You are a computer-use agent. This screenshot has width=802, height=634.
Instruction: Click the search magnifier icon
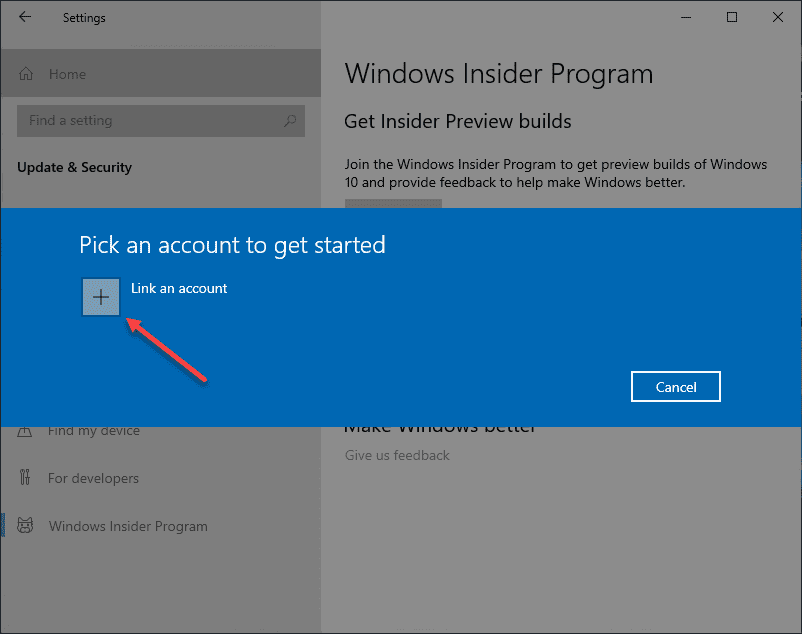click(290, 121)
